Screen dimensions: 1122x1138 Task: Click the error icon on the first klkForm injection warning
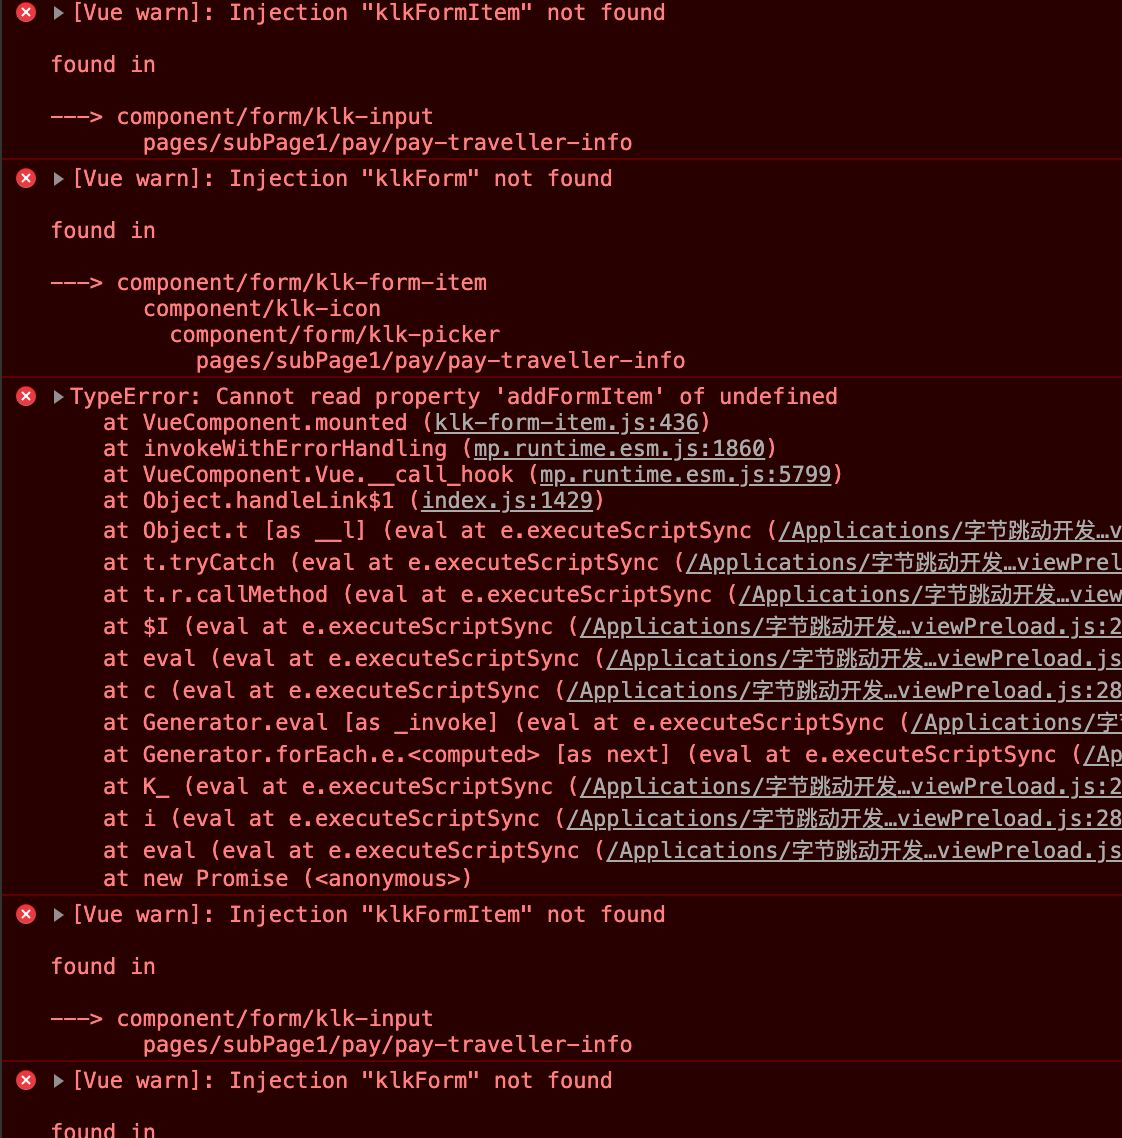tap(27, 179)
